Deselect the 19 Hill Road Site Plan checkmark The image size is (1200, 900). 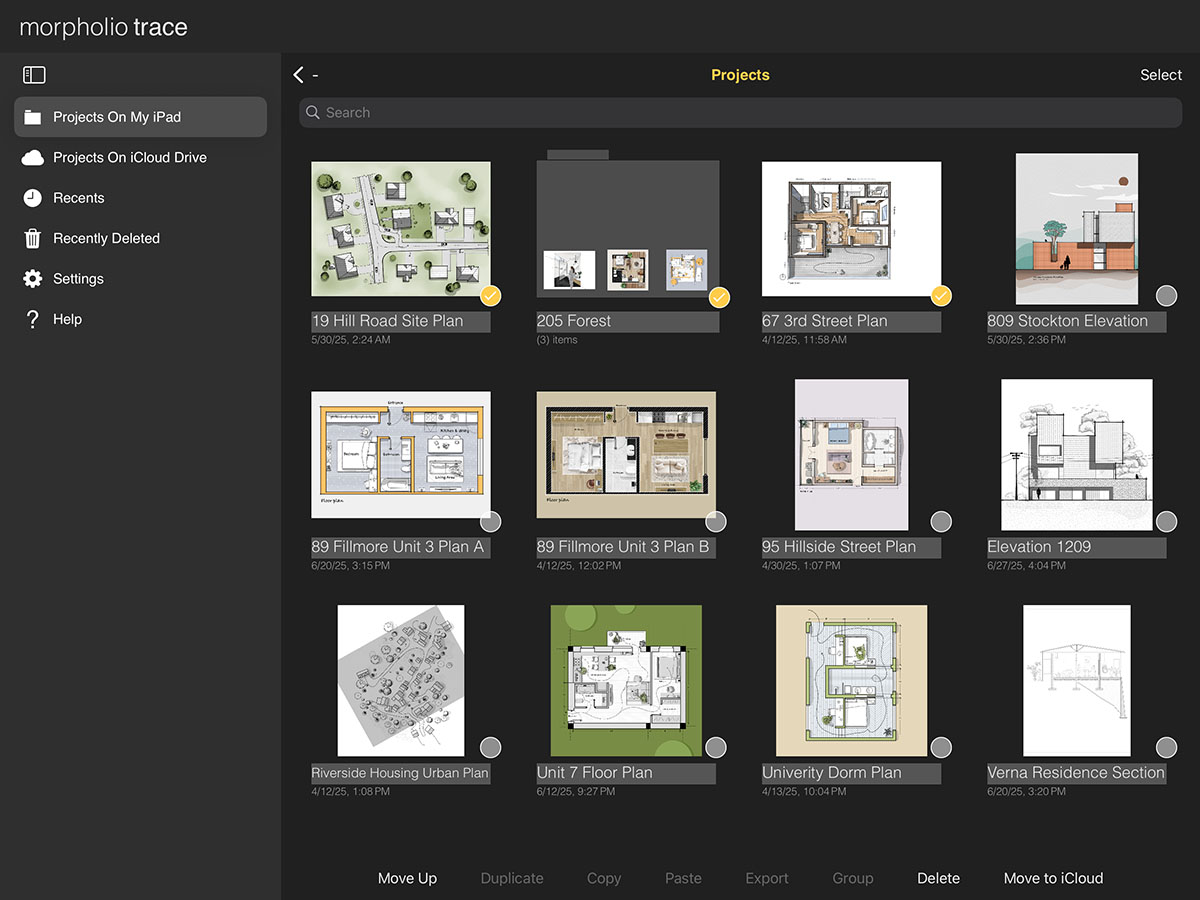point(490,296)
